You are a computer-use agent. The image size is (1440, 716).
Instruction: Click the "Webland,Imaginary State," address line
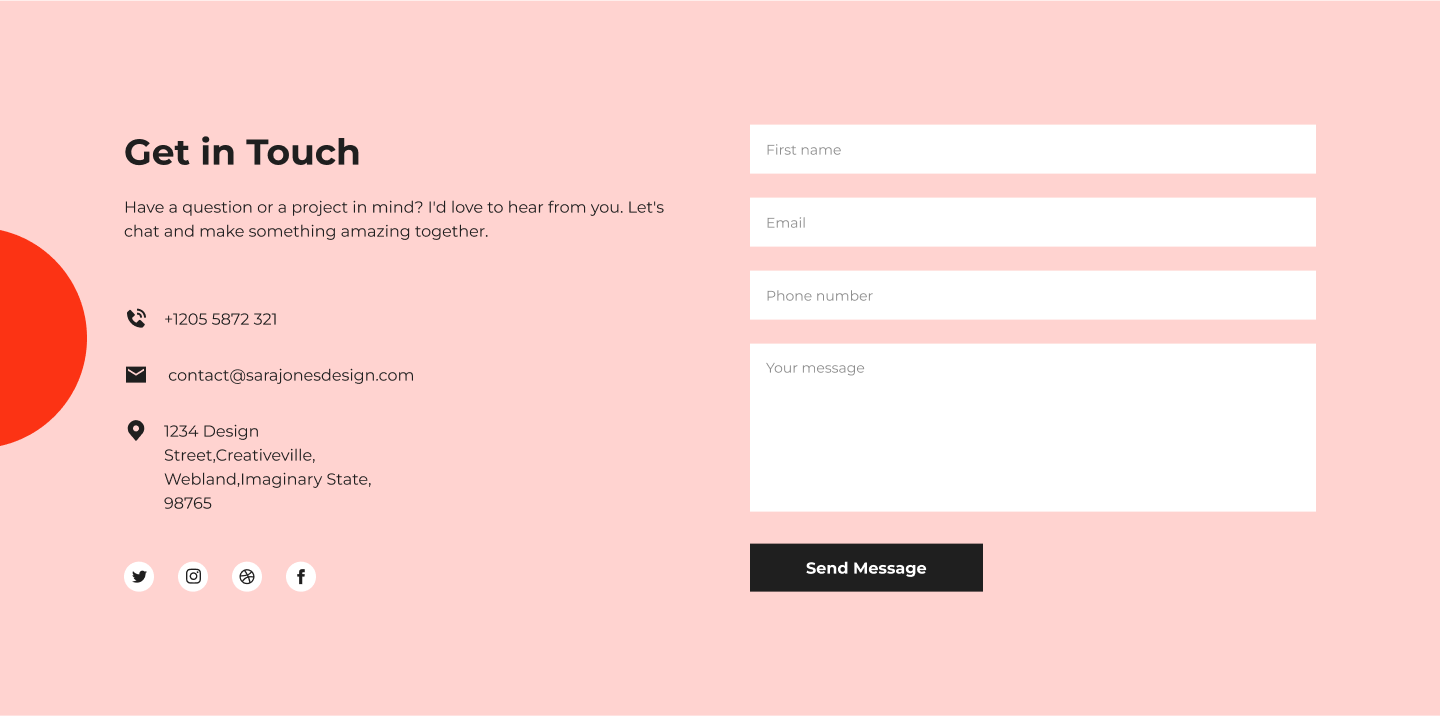[268, 480]
